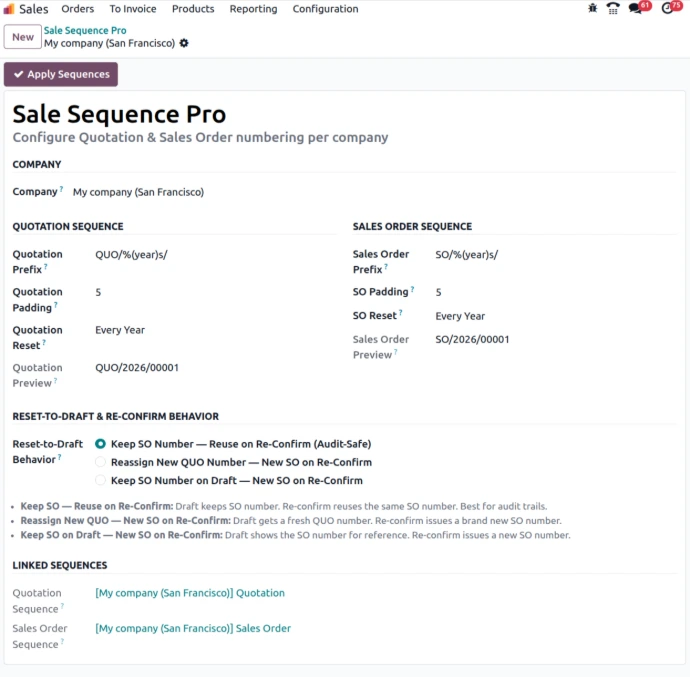Click the VoIP phone icon

[x=613, y=9]
